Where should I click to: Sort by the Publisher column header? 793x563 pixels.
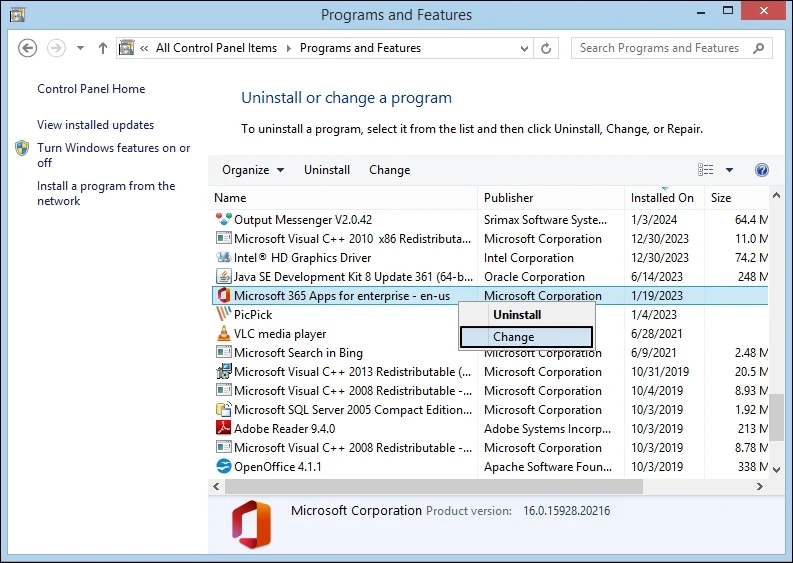[x=551, y=198]
